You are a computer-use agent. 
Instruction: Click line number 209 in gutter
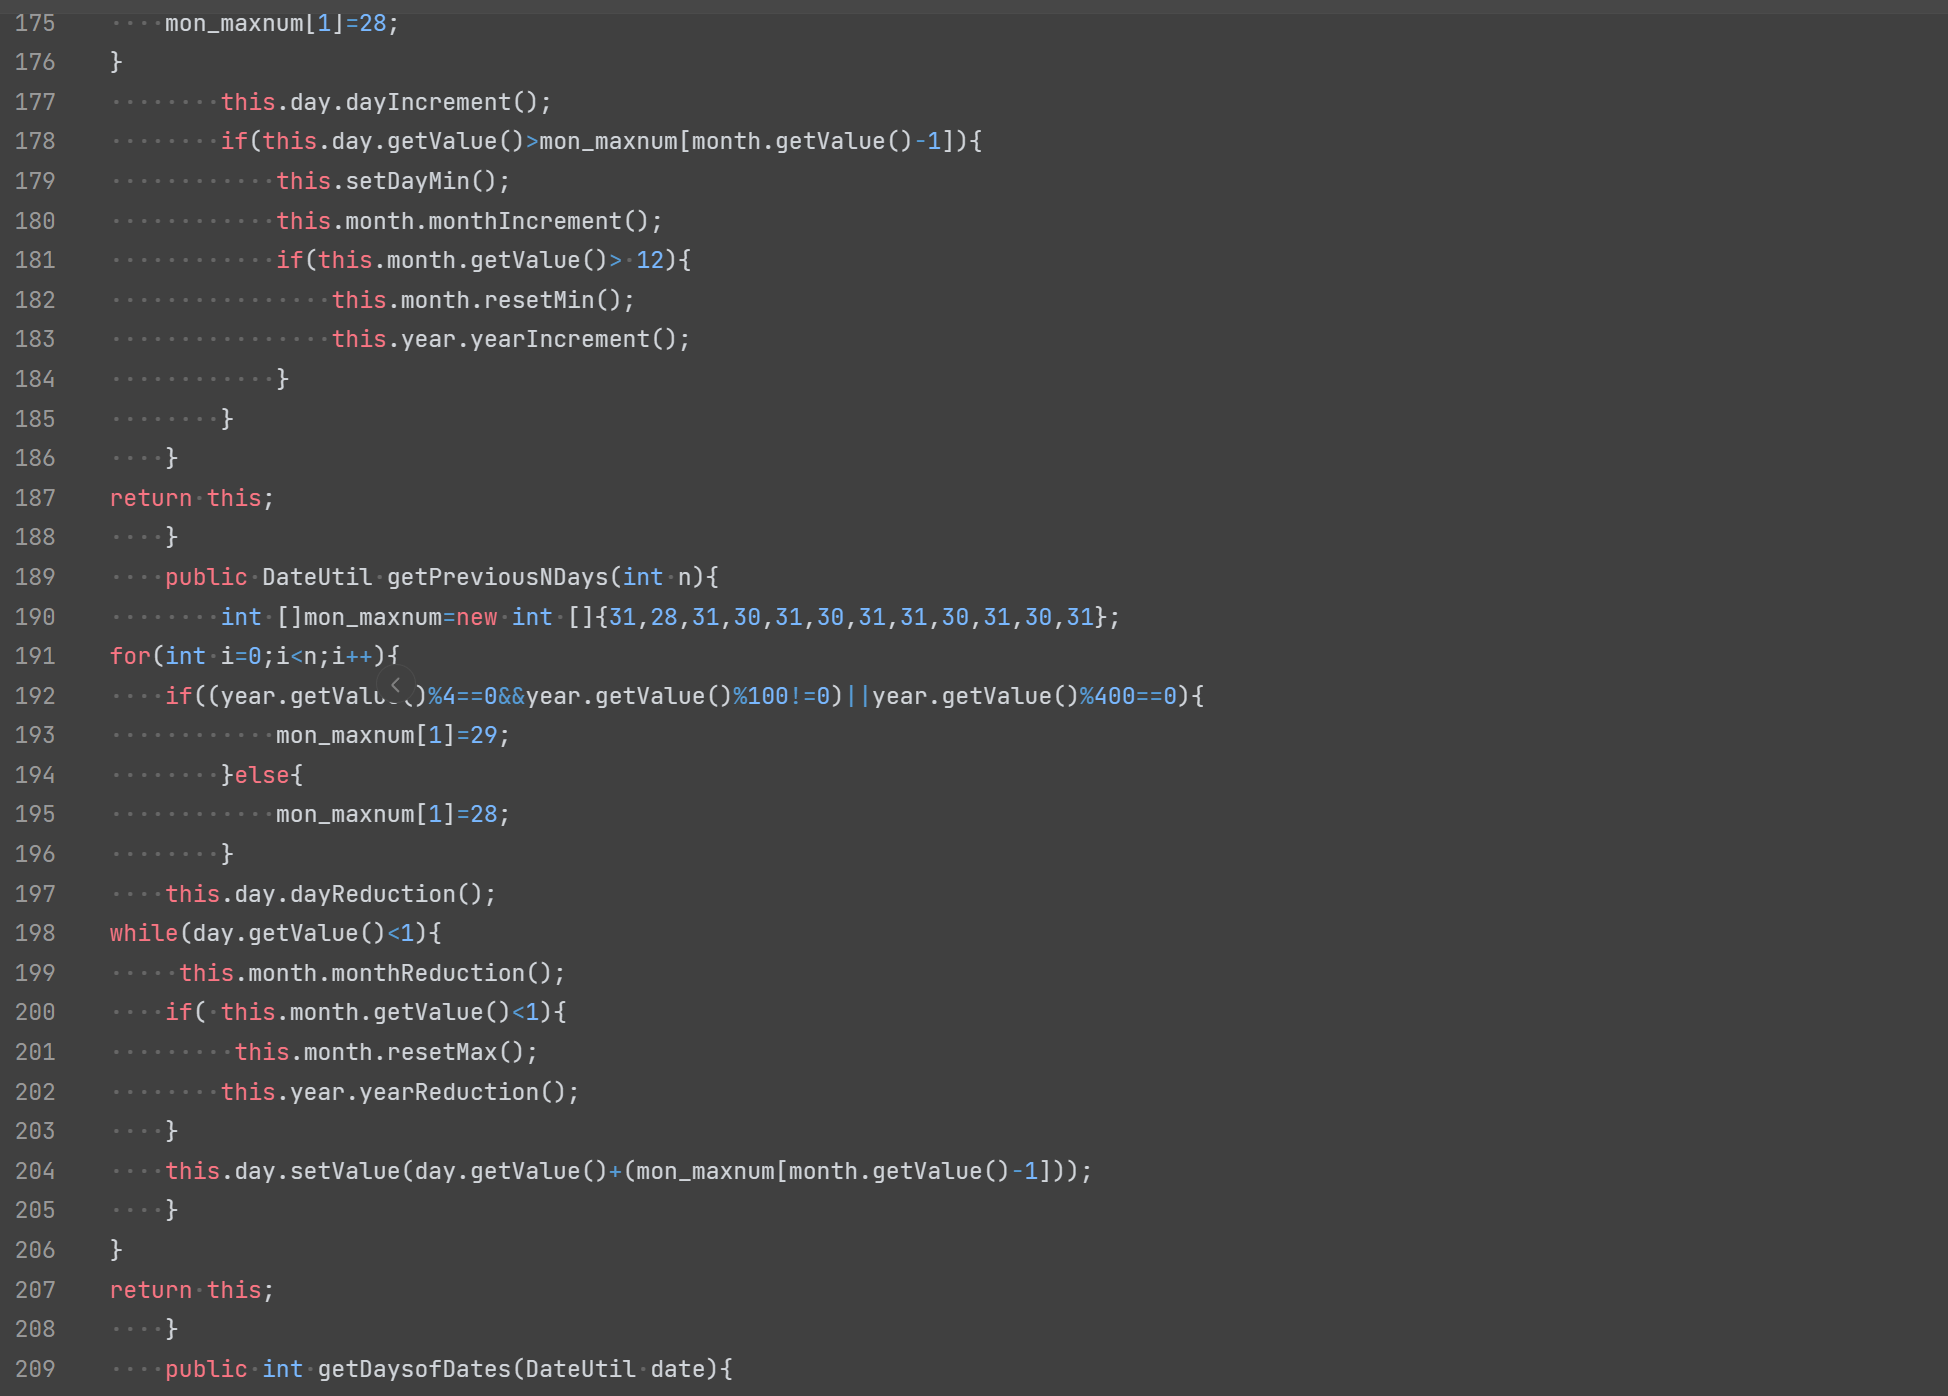point(35,1369)
